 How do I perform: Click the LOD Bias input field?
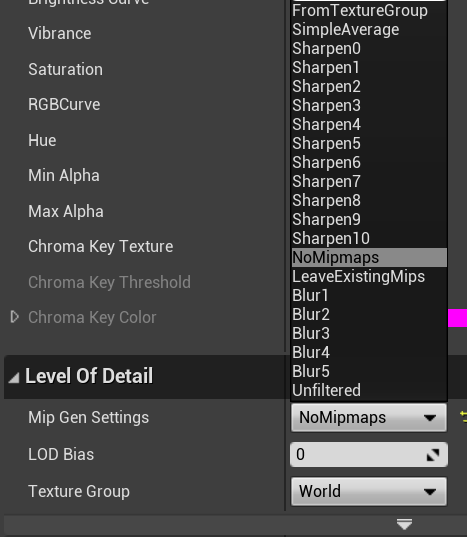[369, 454]
